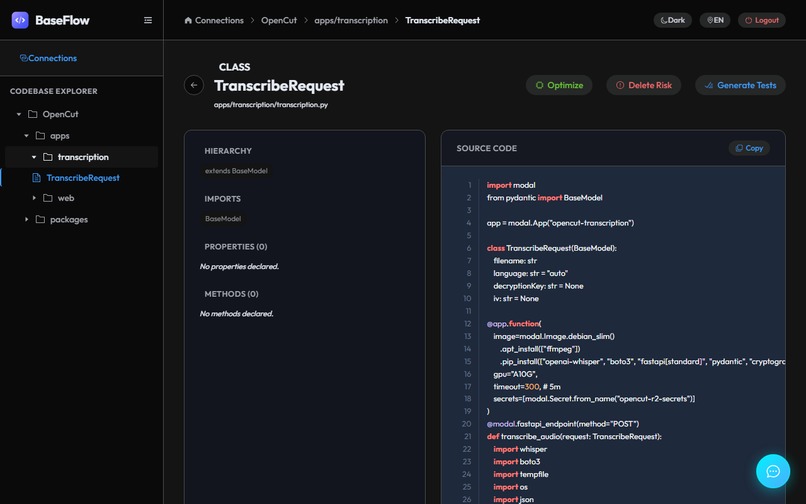Navigate to Connections breadcrumb
Image resolution: width=806 pixels, height=504 pixels.
tap(219, 21)
